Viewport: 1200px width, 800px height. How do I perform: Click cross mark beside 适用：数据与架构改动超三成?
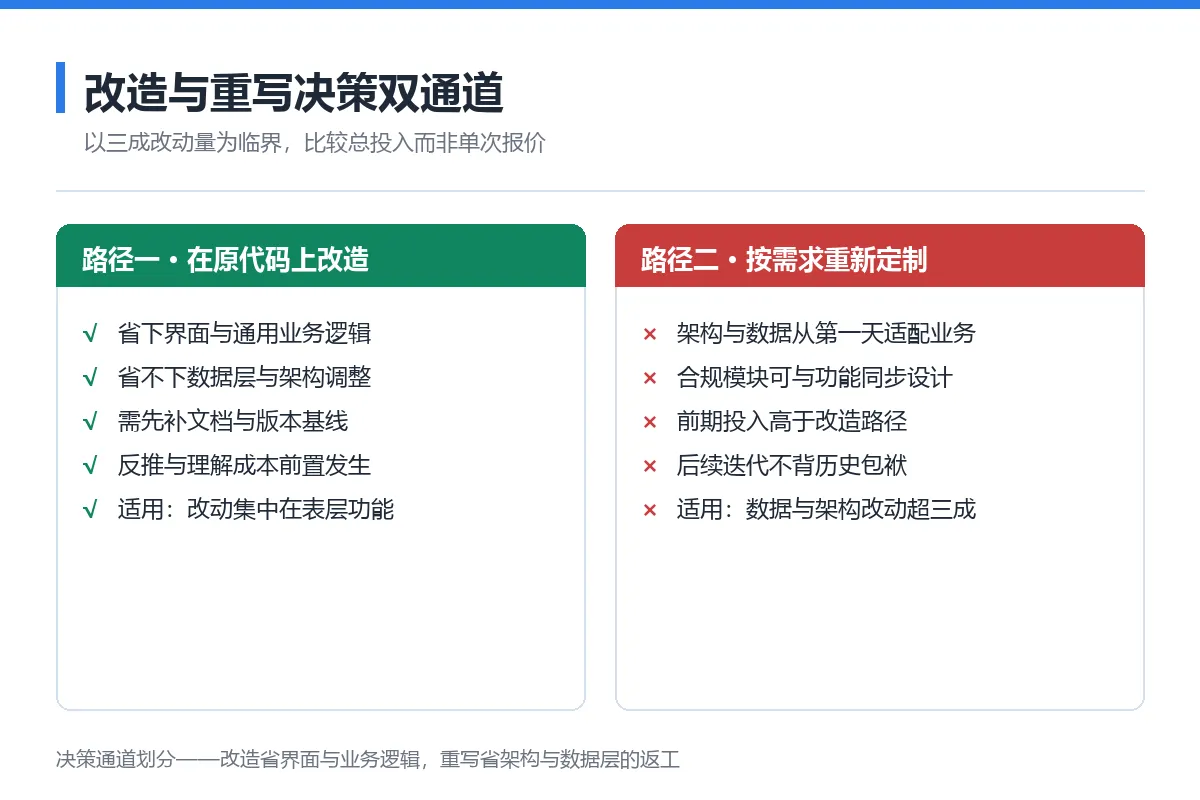pyautogui.click(x=649, y=511)
